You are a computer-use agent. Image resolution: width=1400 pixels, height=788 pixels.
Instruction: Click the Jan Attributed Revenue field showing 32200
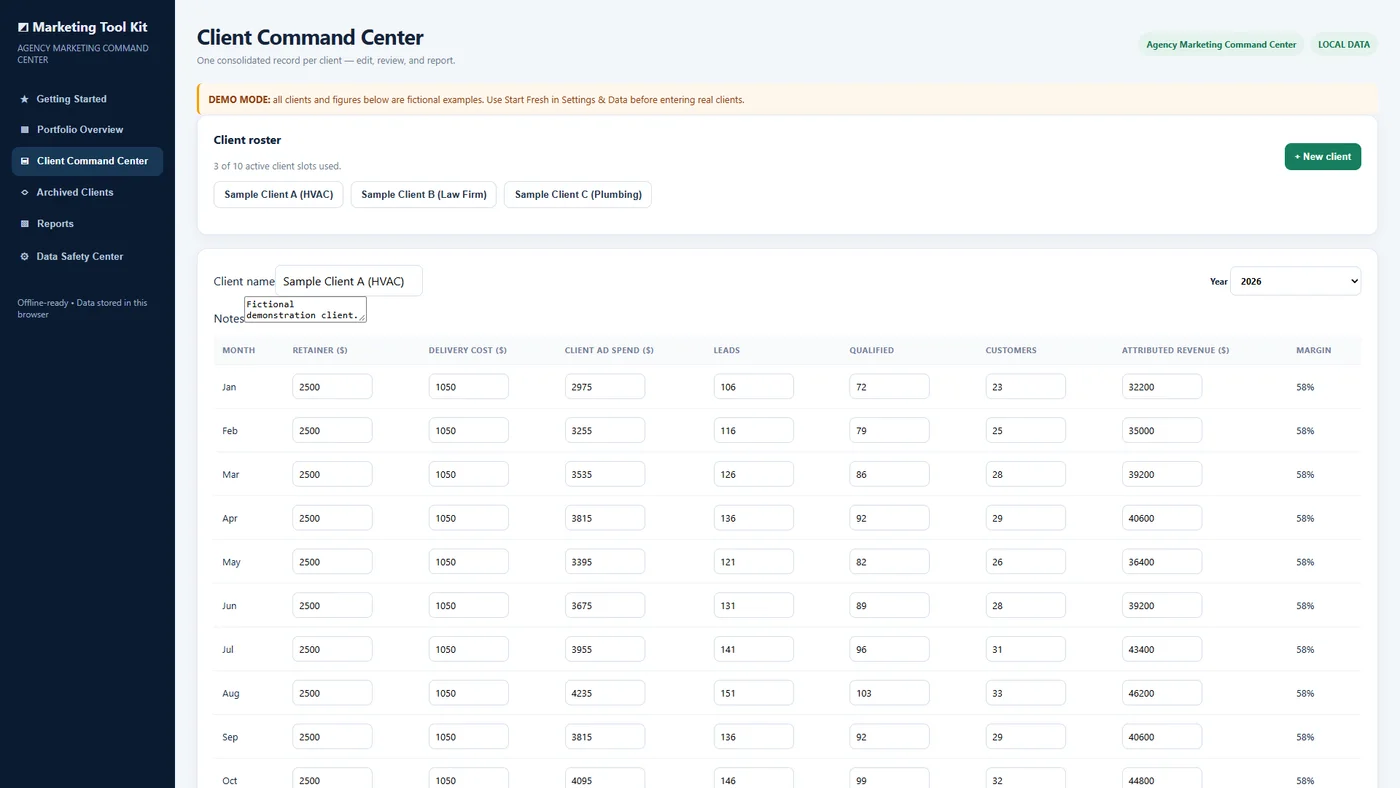1162,387
